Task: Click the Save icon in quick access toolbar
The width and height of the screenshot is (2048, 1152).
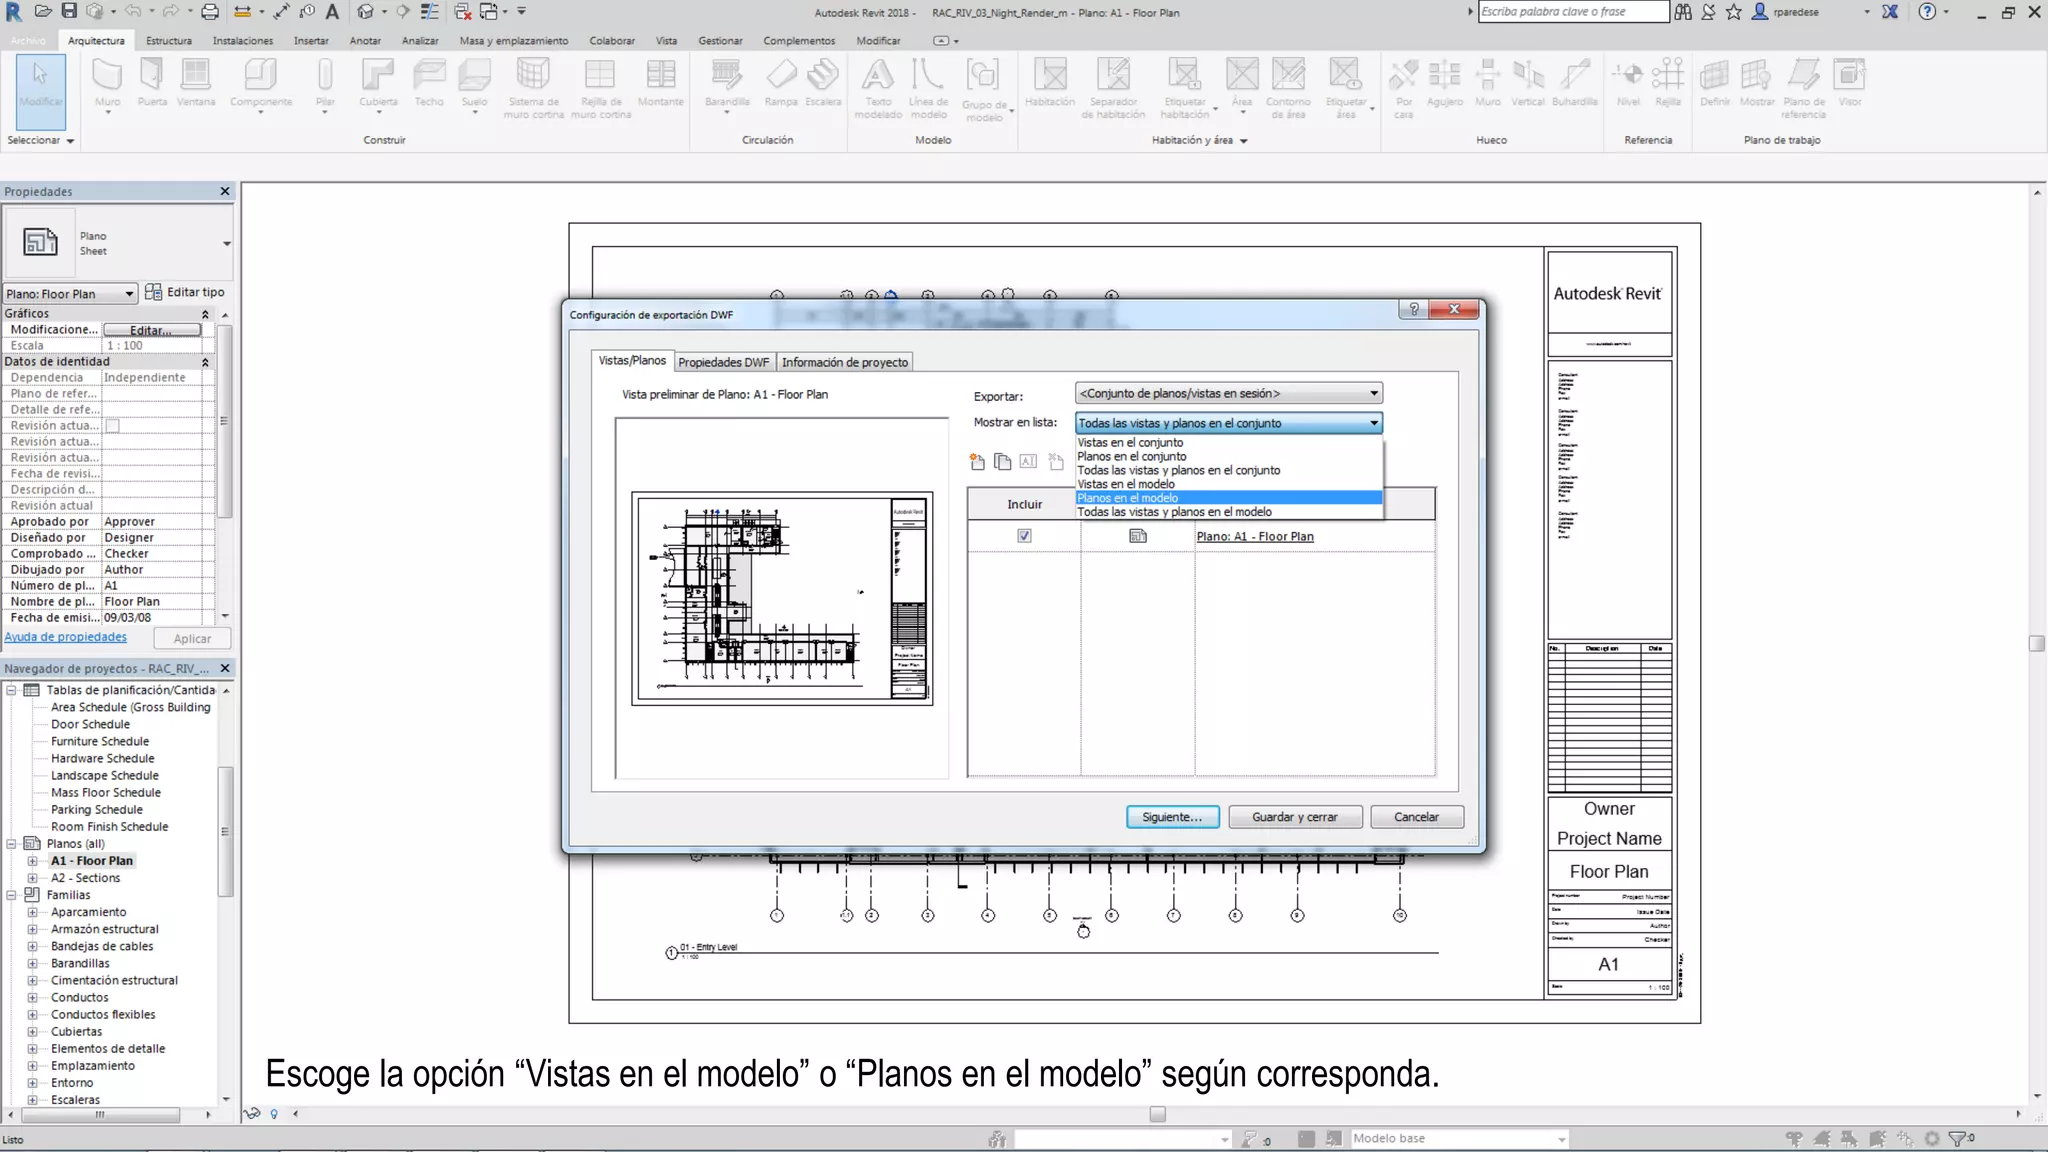Action: click(x=69, y=11)
